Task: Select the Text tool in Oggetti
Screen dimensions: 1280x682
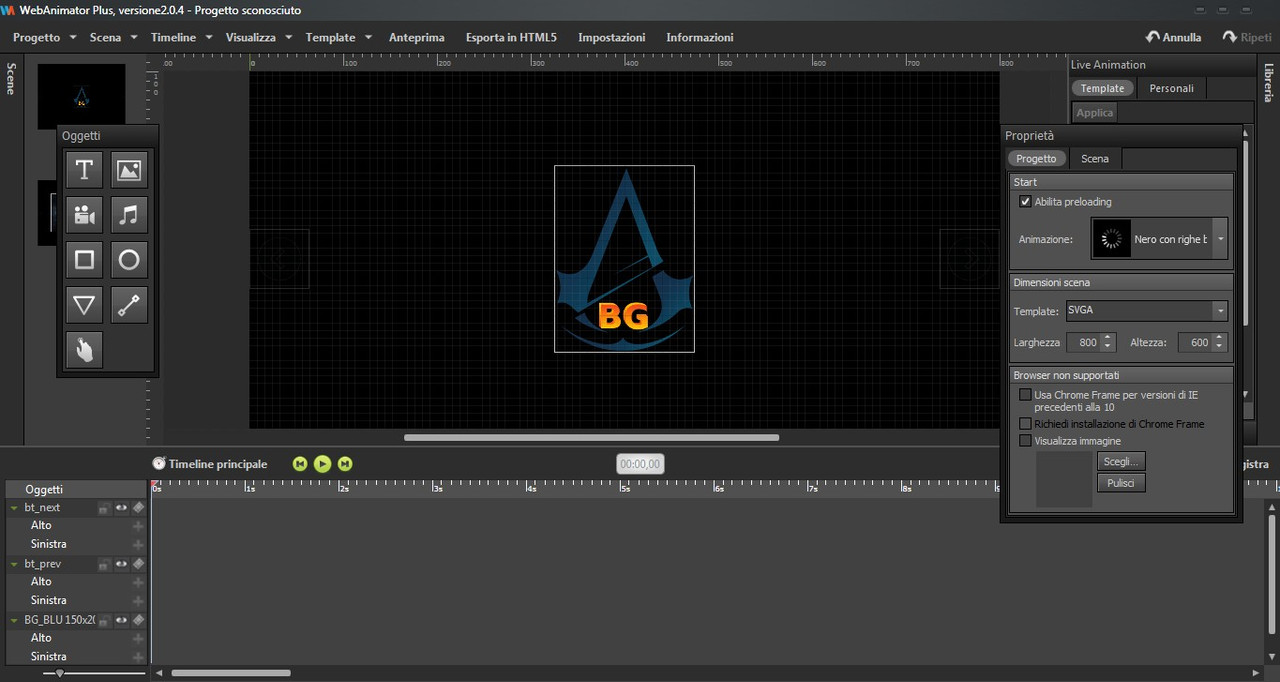Action: 84,170
